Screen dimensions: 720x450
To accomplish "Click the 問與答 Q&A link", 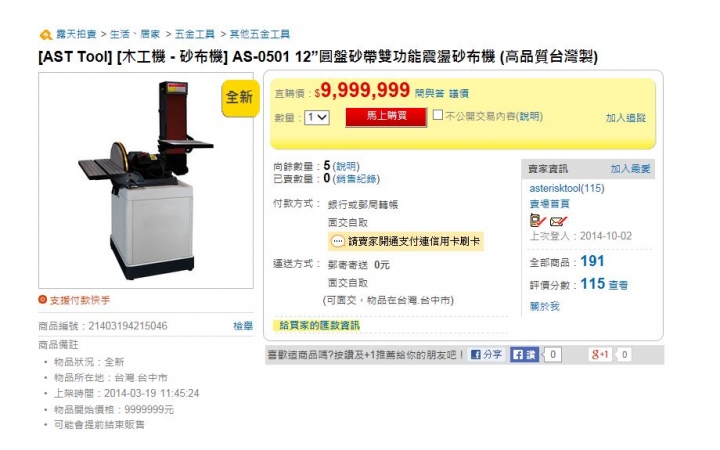I will (429, 94).
